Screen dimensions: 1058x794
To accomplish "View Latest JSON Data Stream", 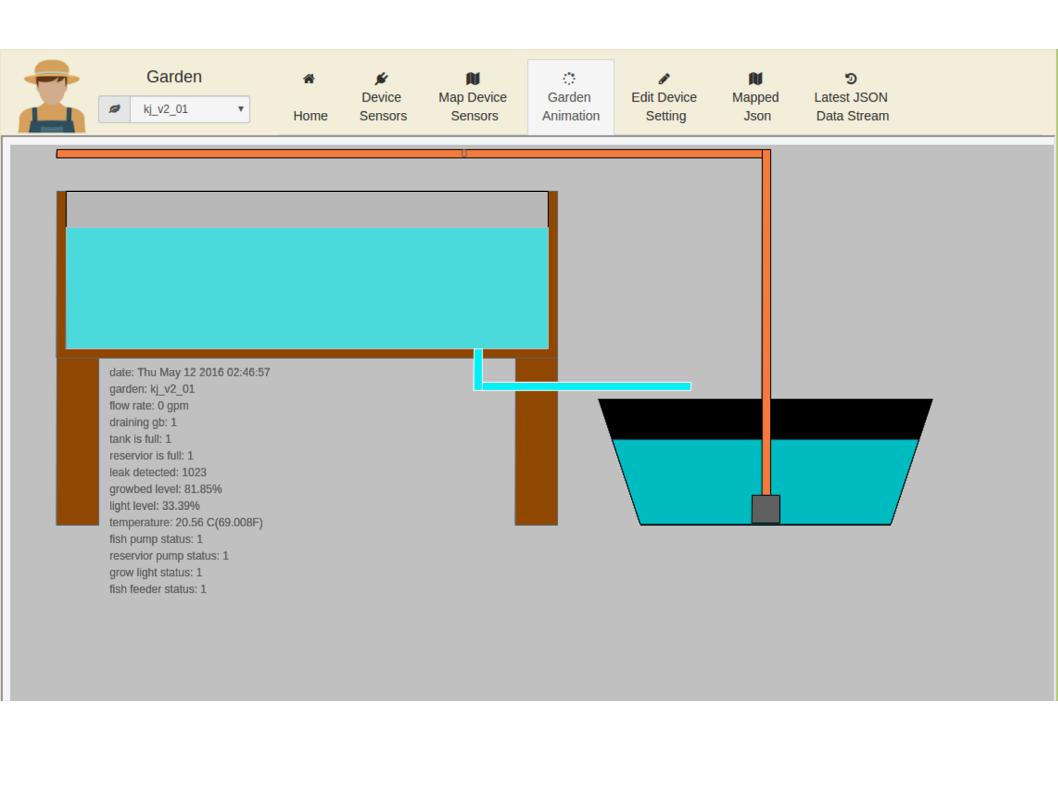I will [852, 106].
